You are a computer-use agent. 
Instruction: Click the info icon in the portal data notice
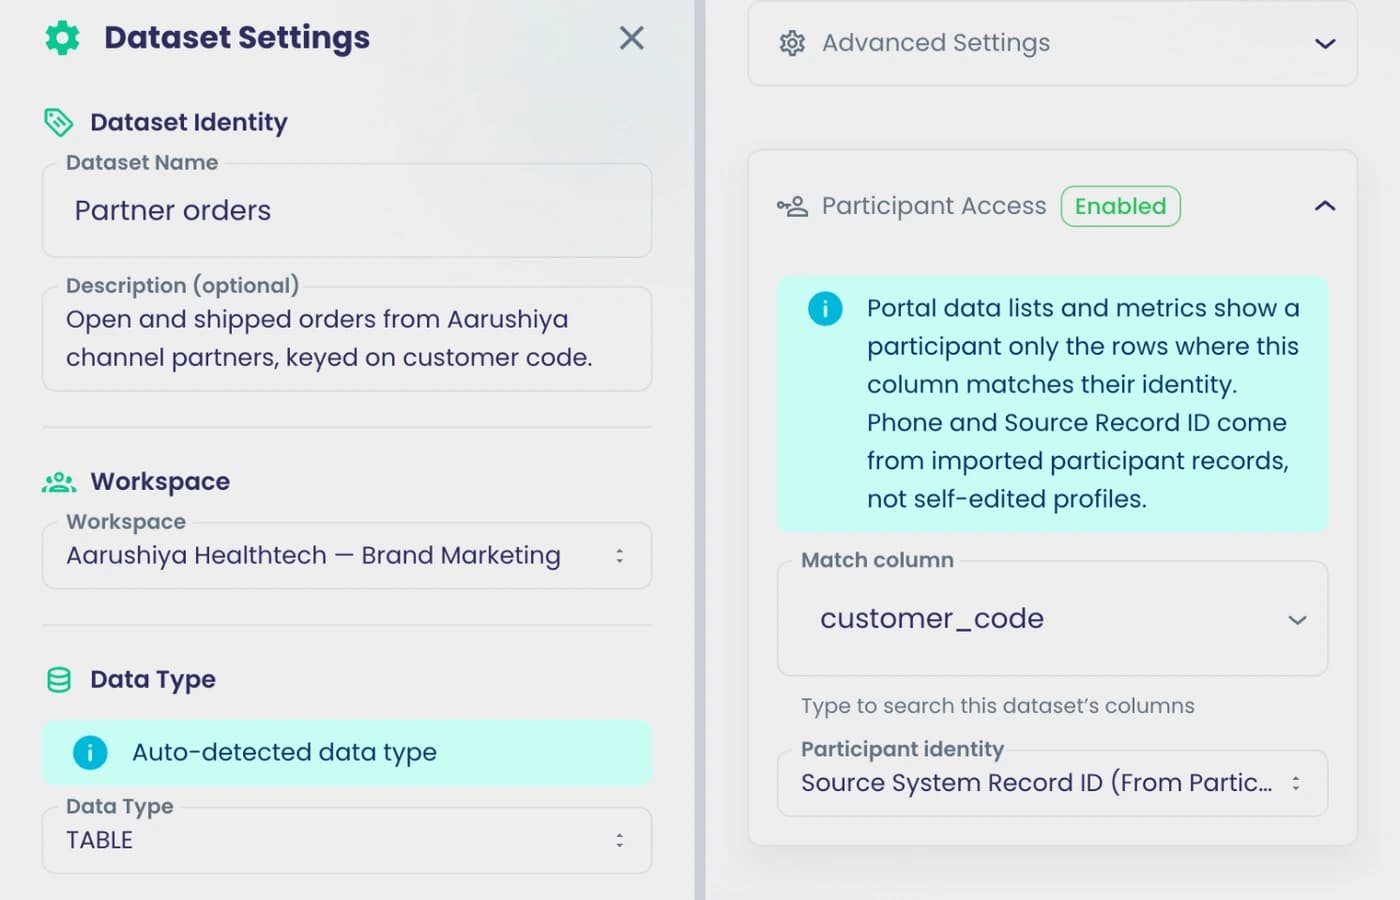pos(825,308)
